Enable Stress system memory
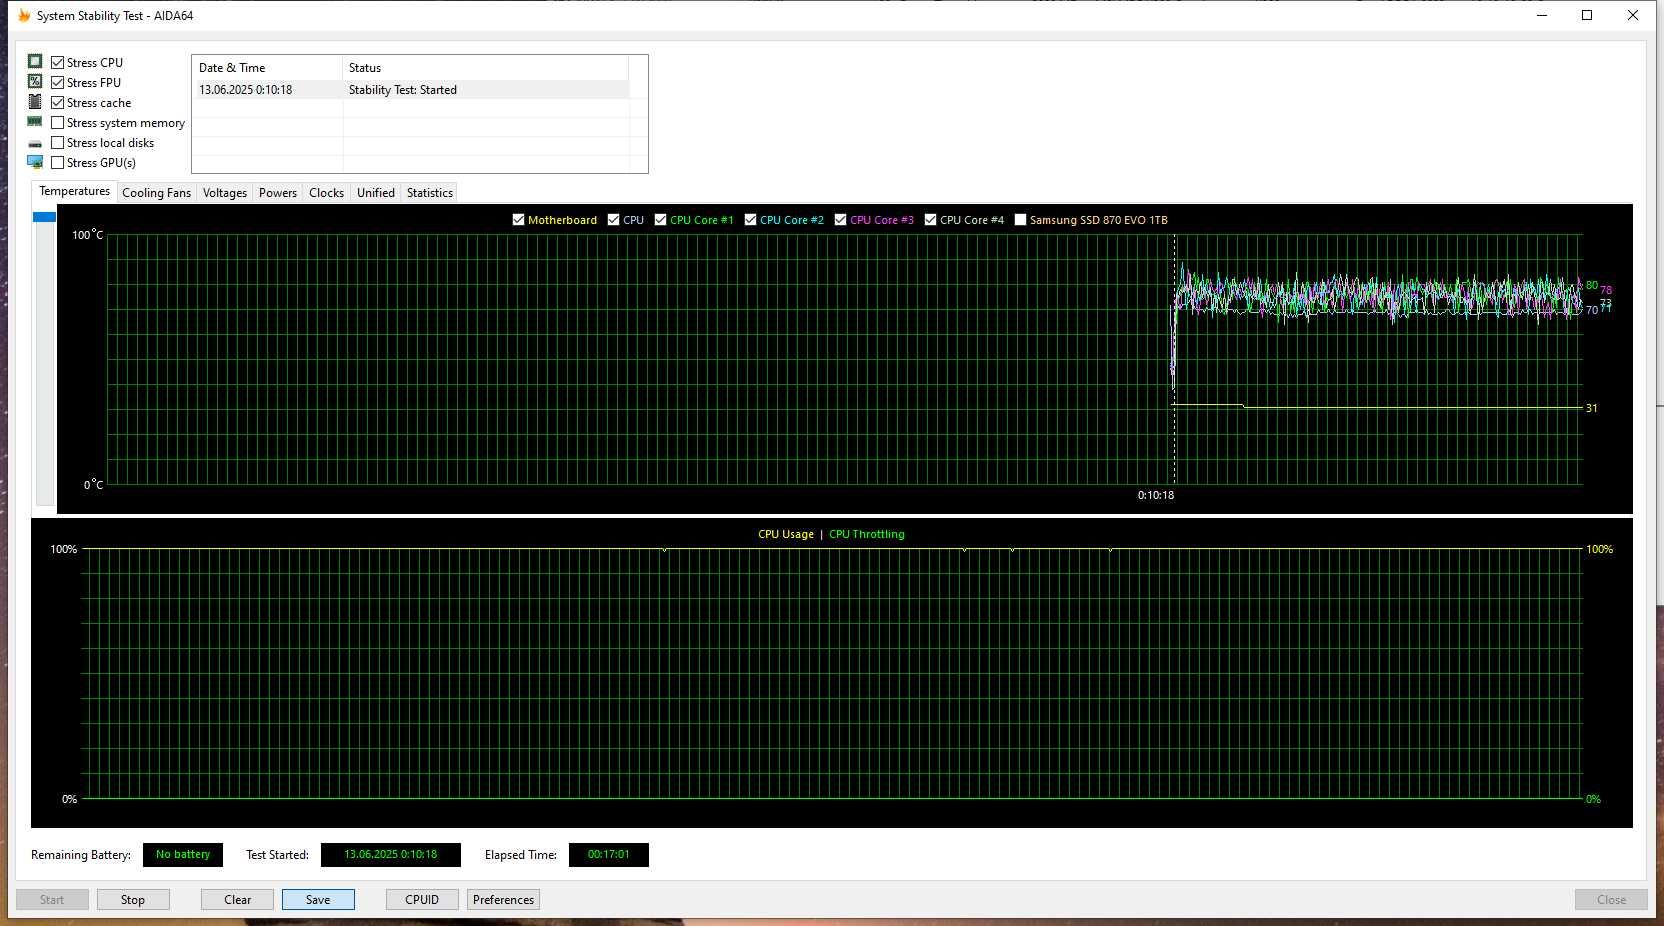The height and width of the screenshot is (926, 1664). [x=58, y=122]
